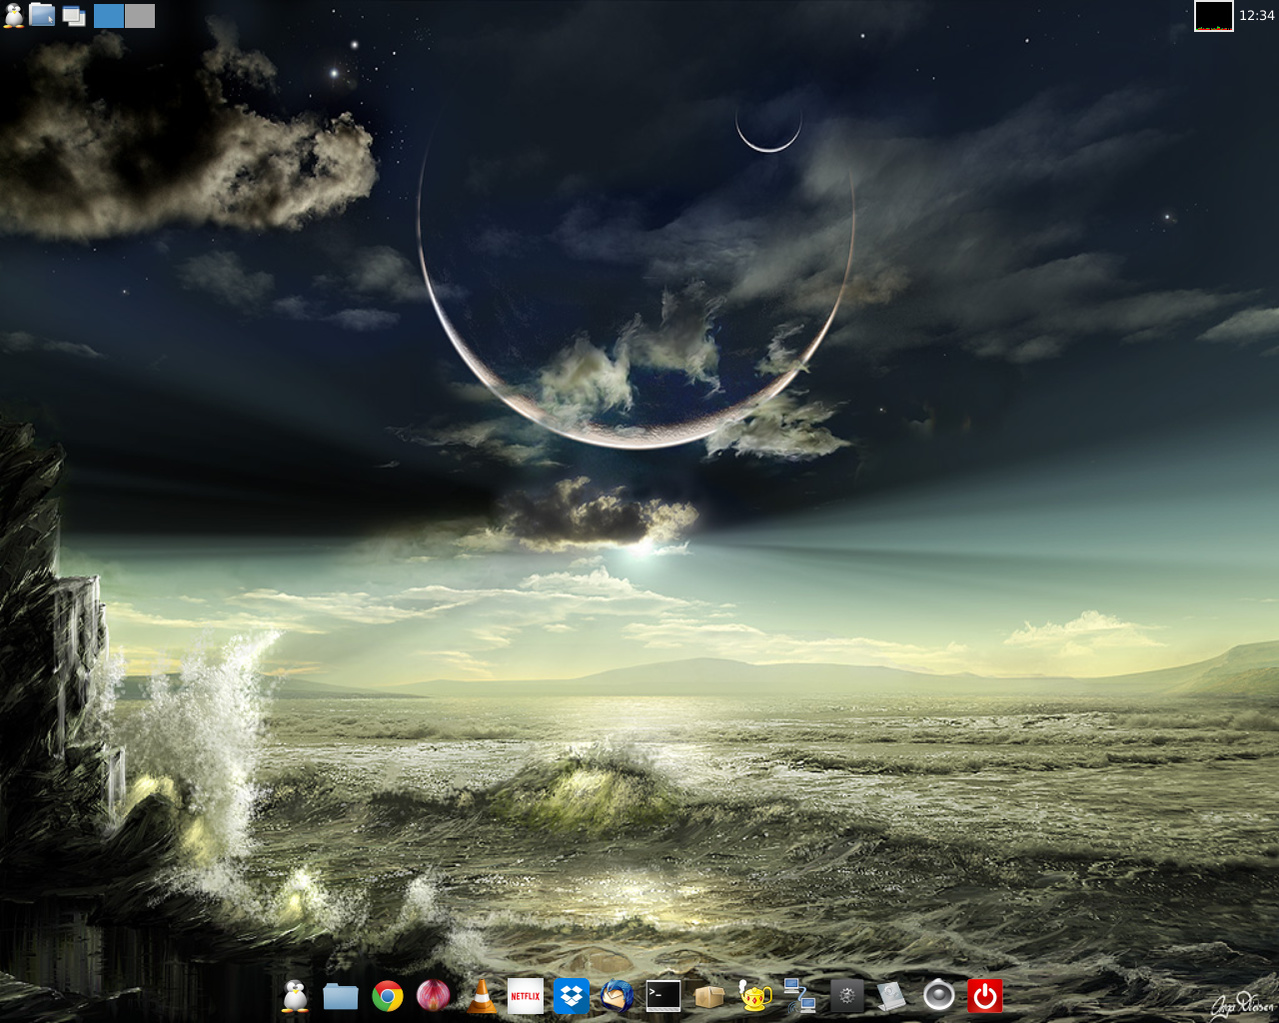The width and height of the screenshot is (1279, 1023).
Task: Switch to the blue first workspace
Action: pyautogui.click(x=109, y=16)
